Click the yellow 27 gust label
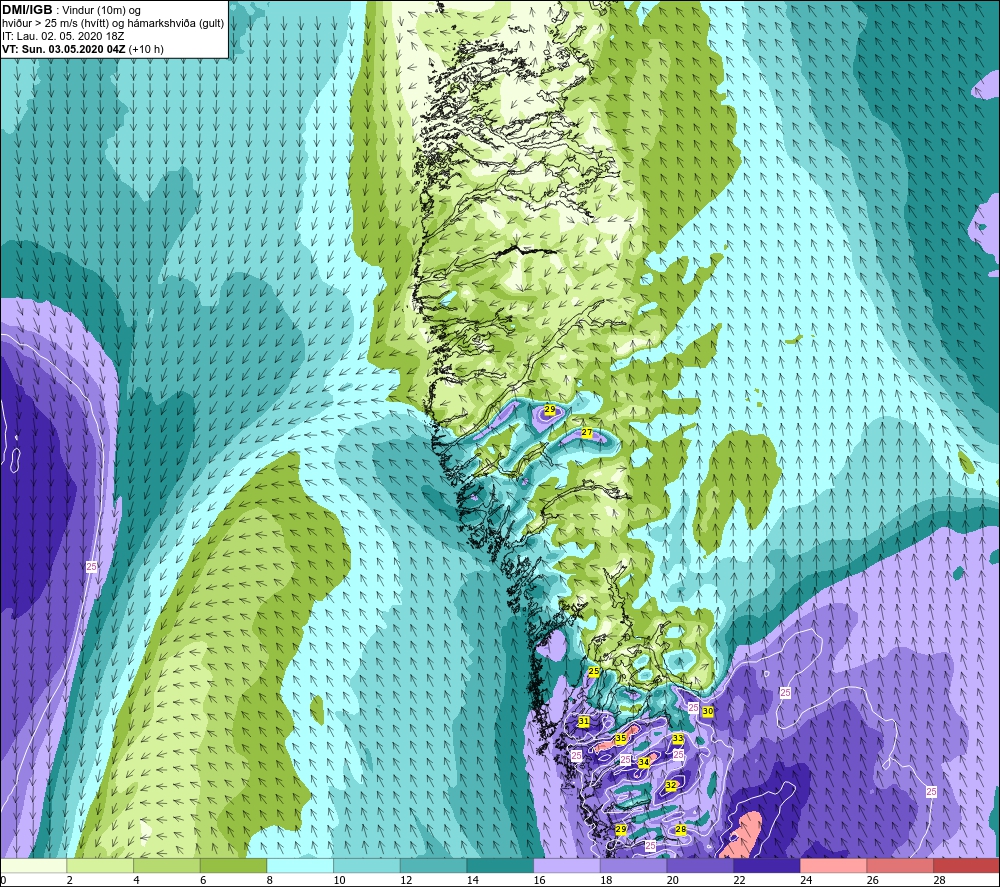 coord(587,433)
